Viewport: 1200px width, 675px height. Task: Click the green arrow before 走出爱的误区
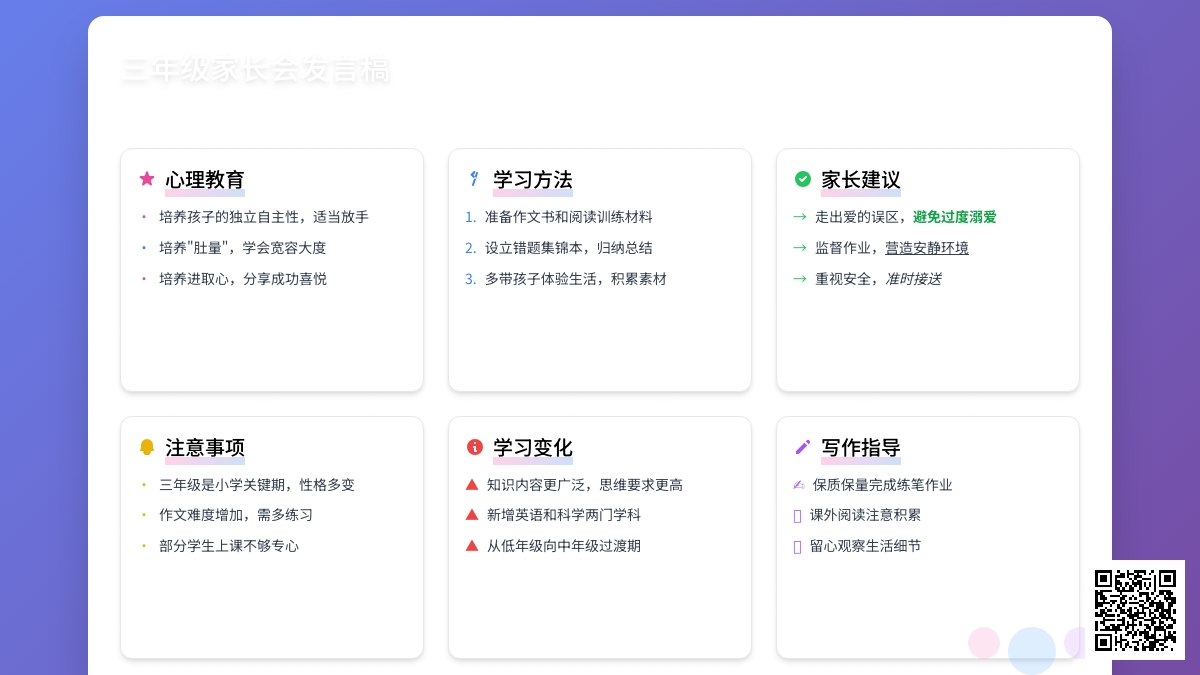800,217
